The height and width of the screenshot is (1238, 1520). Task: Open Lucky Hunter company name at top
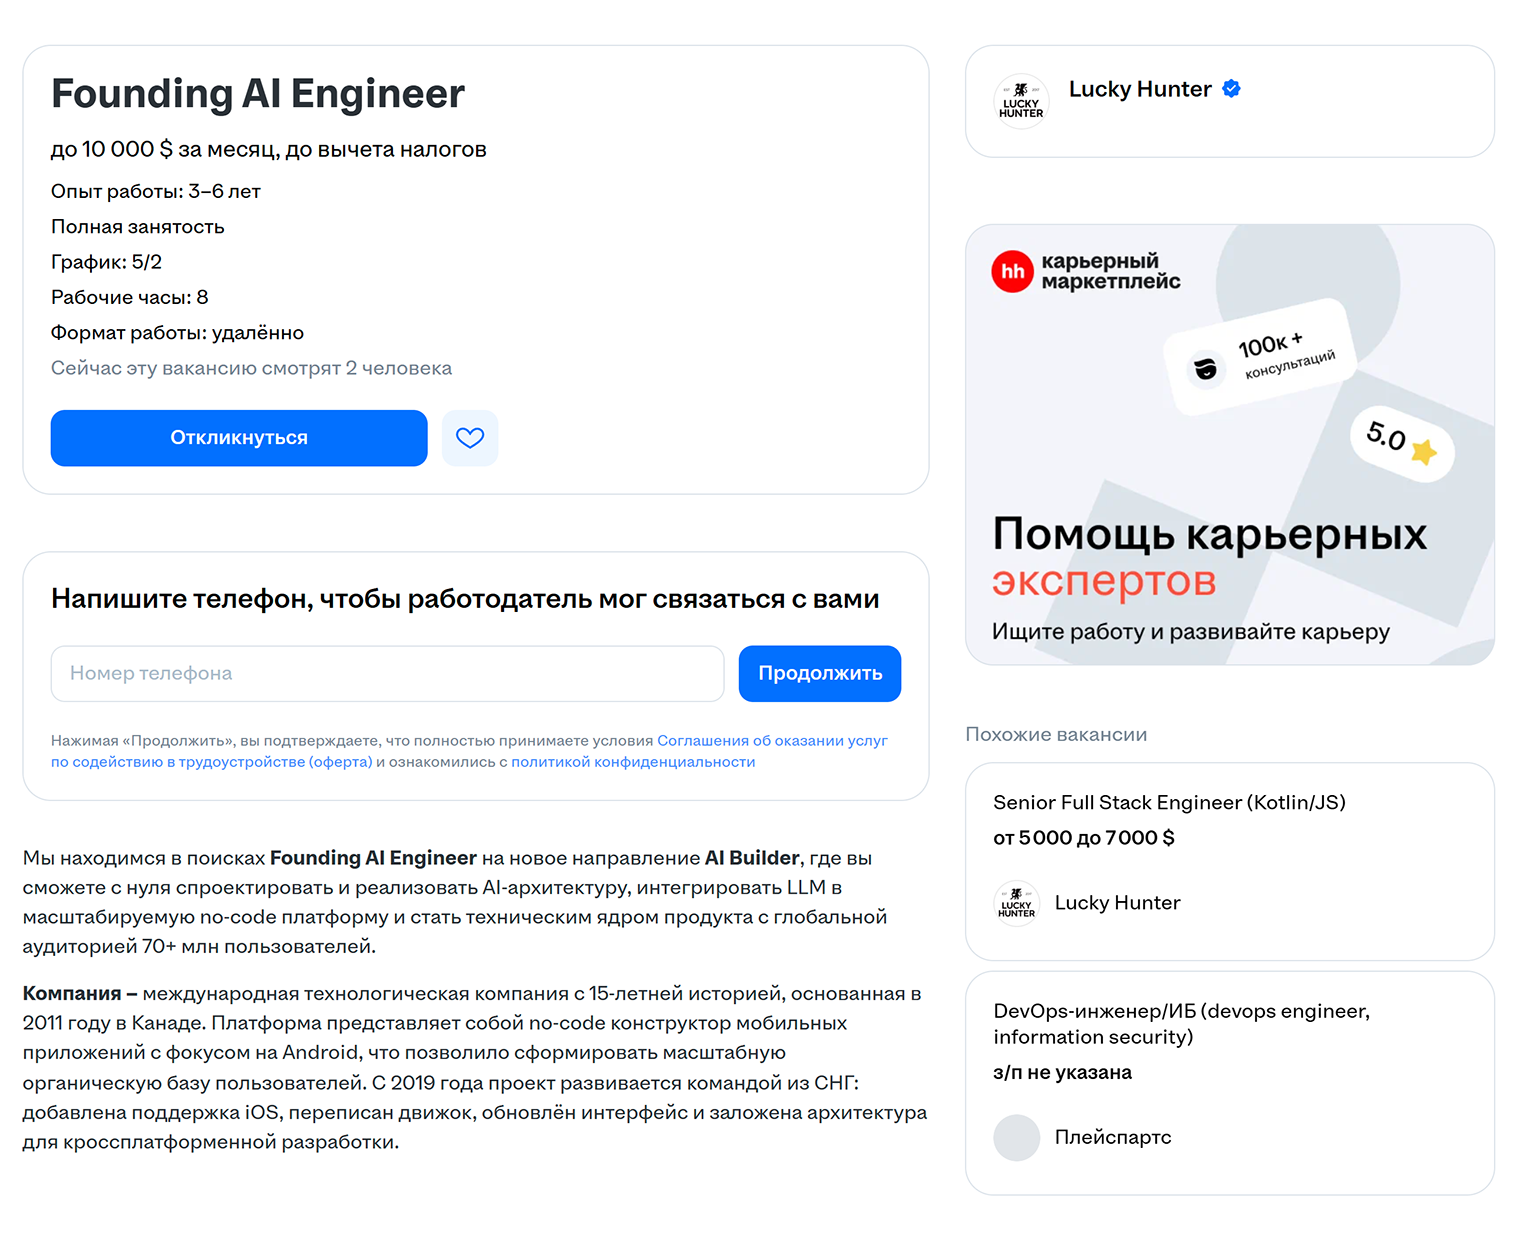pos(1139,89)
